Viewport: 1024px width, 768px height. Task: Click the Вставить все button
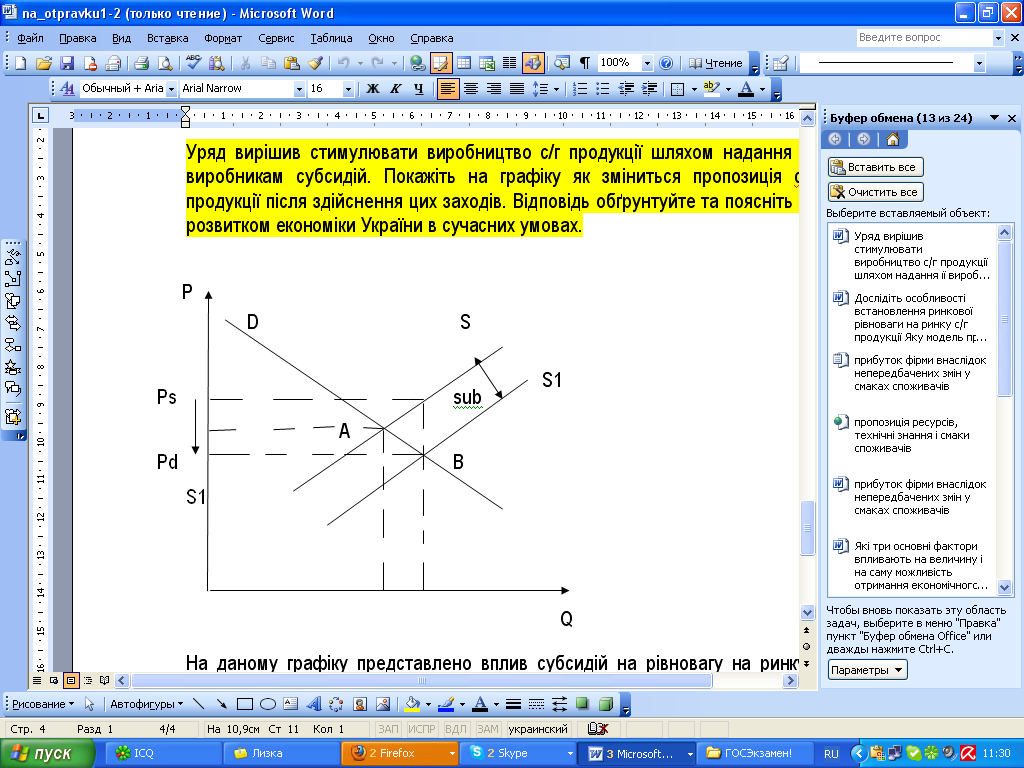coord(876,167)
